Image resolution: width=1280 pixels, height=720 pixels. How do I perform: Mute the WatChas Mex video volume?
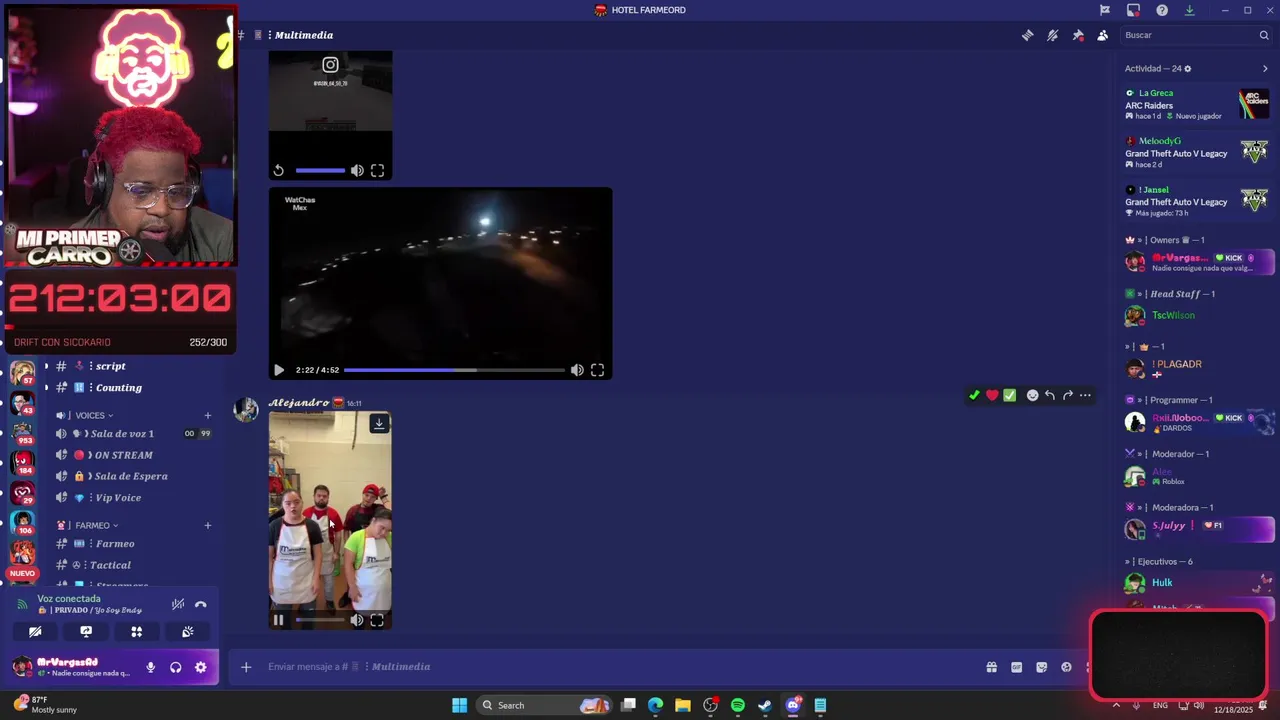point(577,370)
